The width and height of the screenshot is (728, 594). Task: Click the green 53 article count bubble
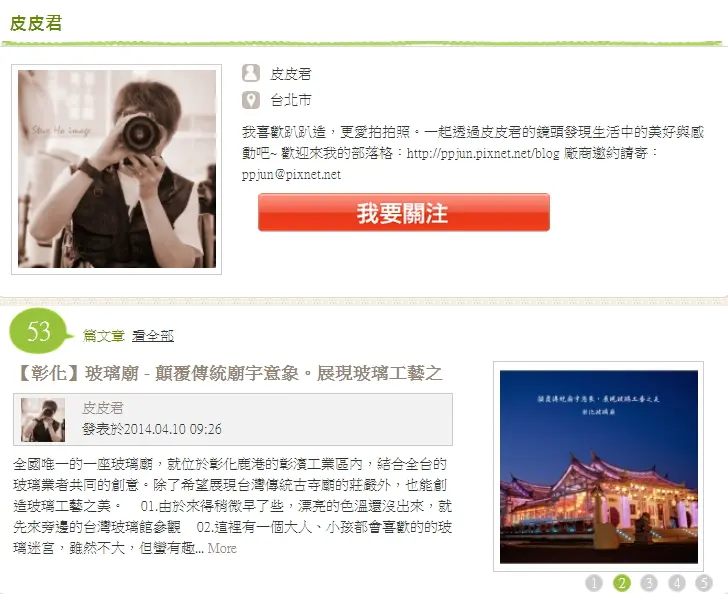click(39, 331)
